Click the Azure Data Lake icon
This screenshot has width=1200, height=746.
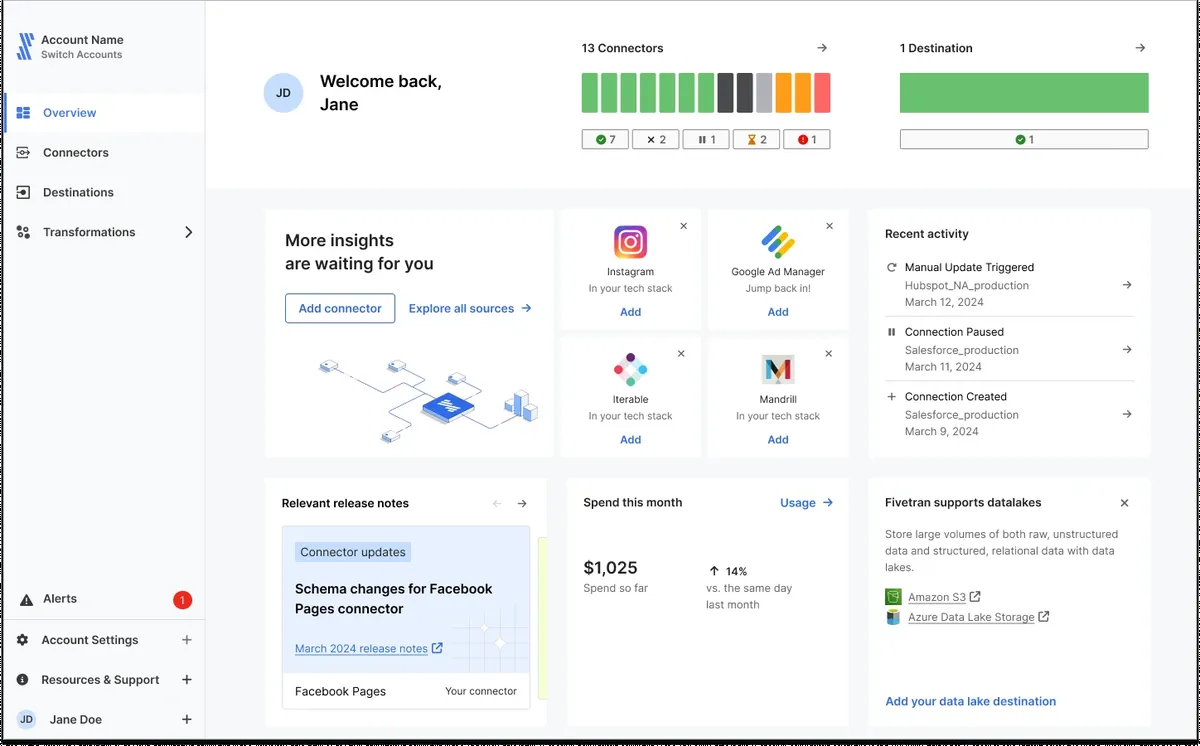coord(893,617)
